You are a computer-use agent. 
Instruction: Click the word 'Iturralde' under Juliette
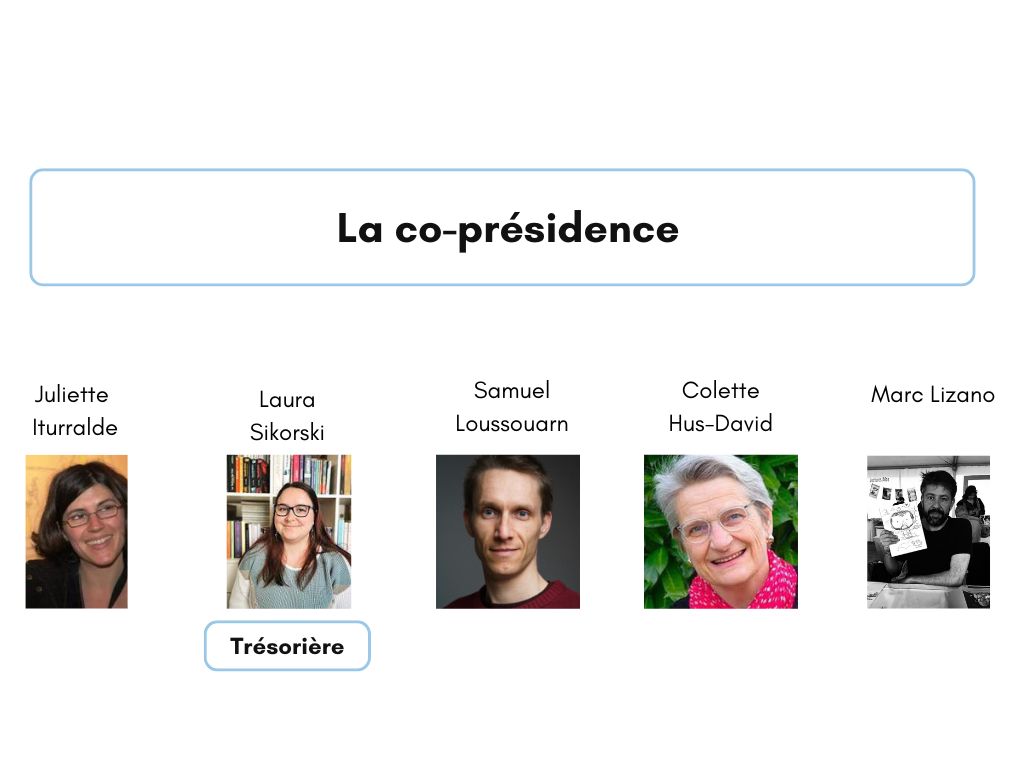tap(74, 428)
